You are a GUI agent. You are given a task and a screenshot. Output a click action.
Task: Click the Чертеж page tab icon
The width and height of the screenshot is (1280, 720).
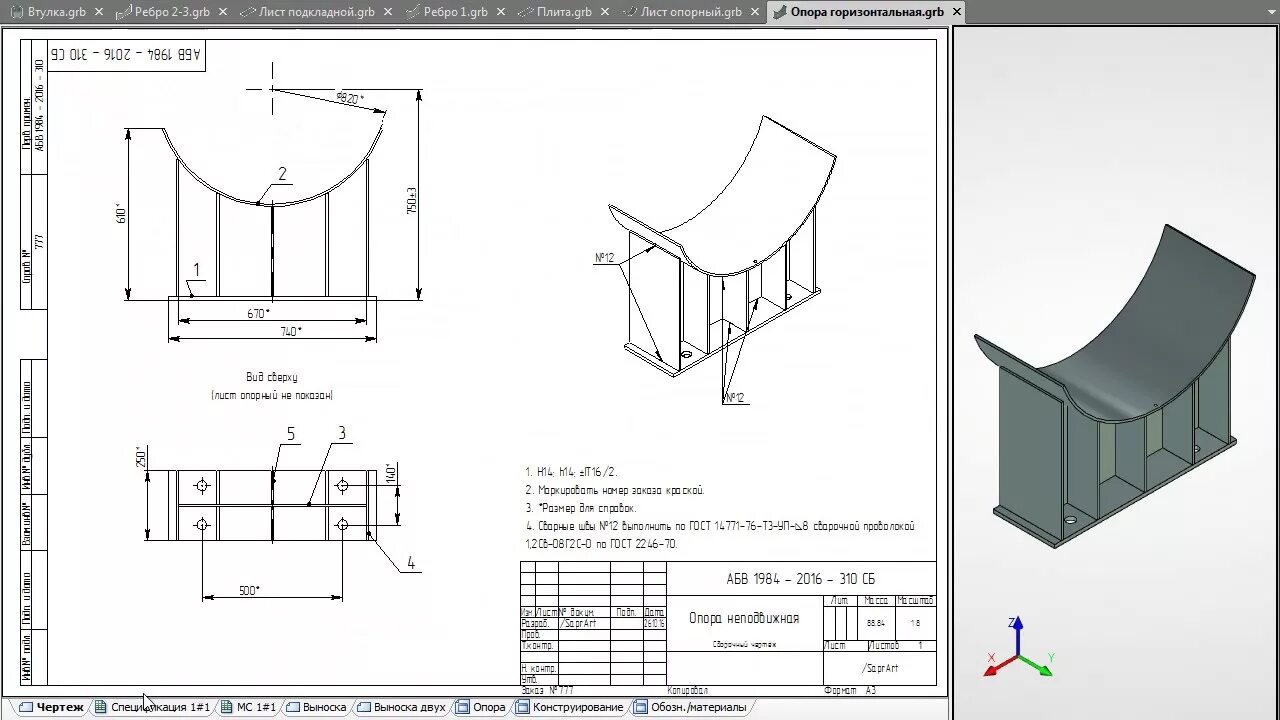point(26,707)
